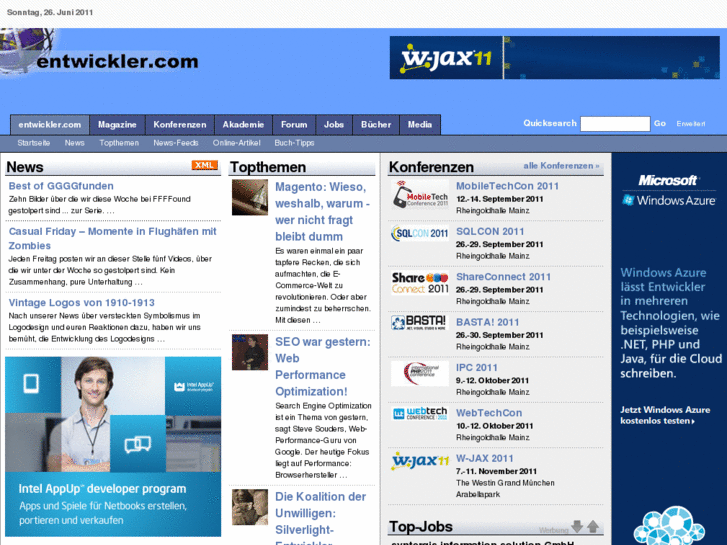This screenshot has height=545, width=727.
Task: Open the Microsoft Windows Azure logo ad
Action: tap(669, 190)
